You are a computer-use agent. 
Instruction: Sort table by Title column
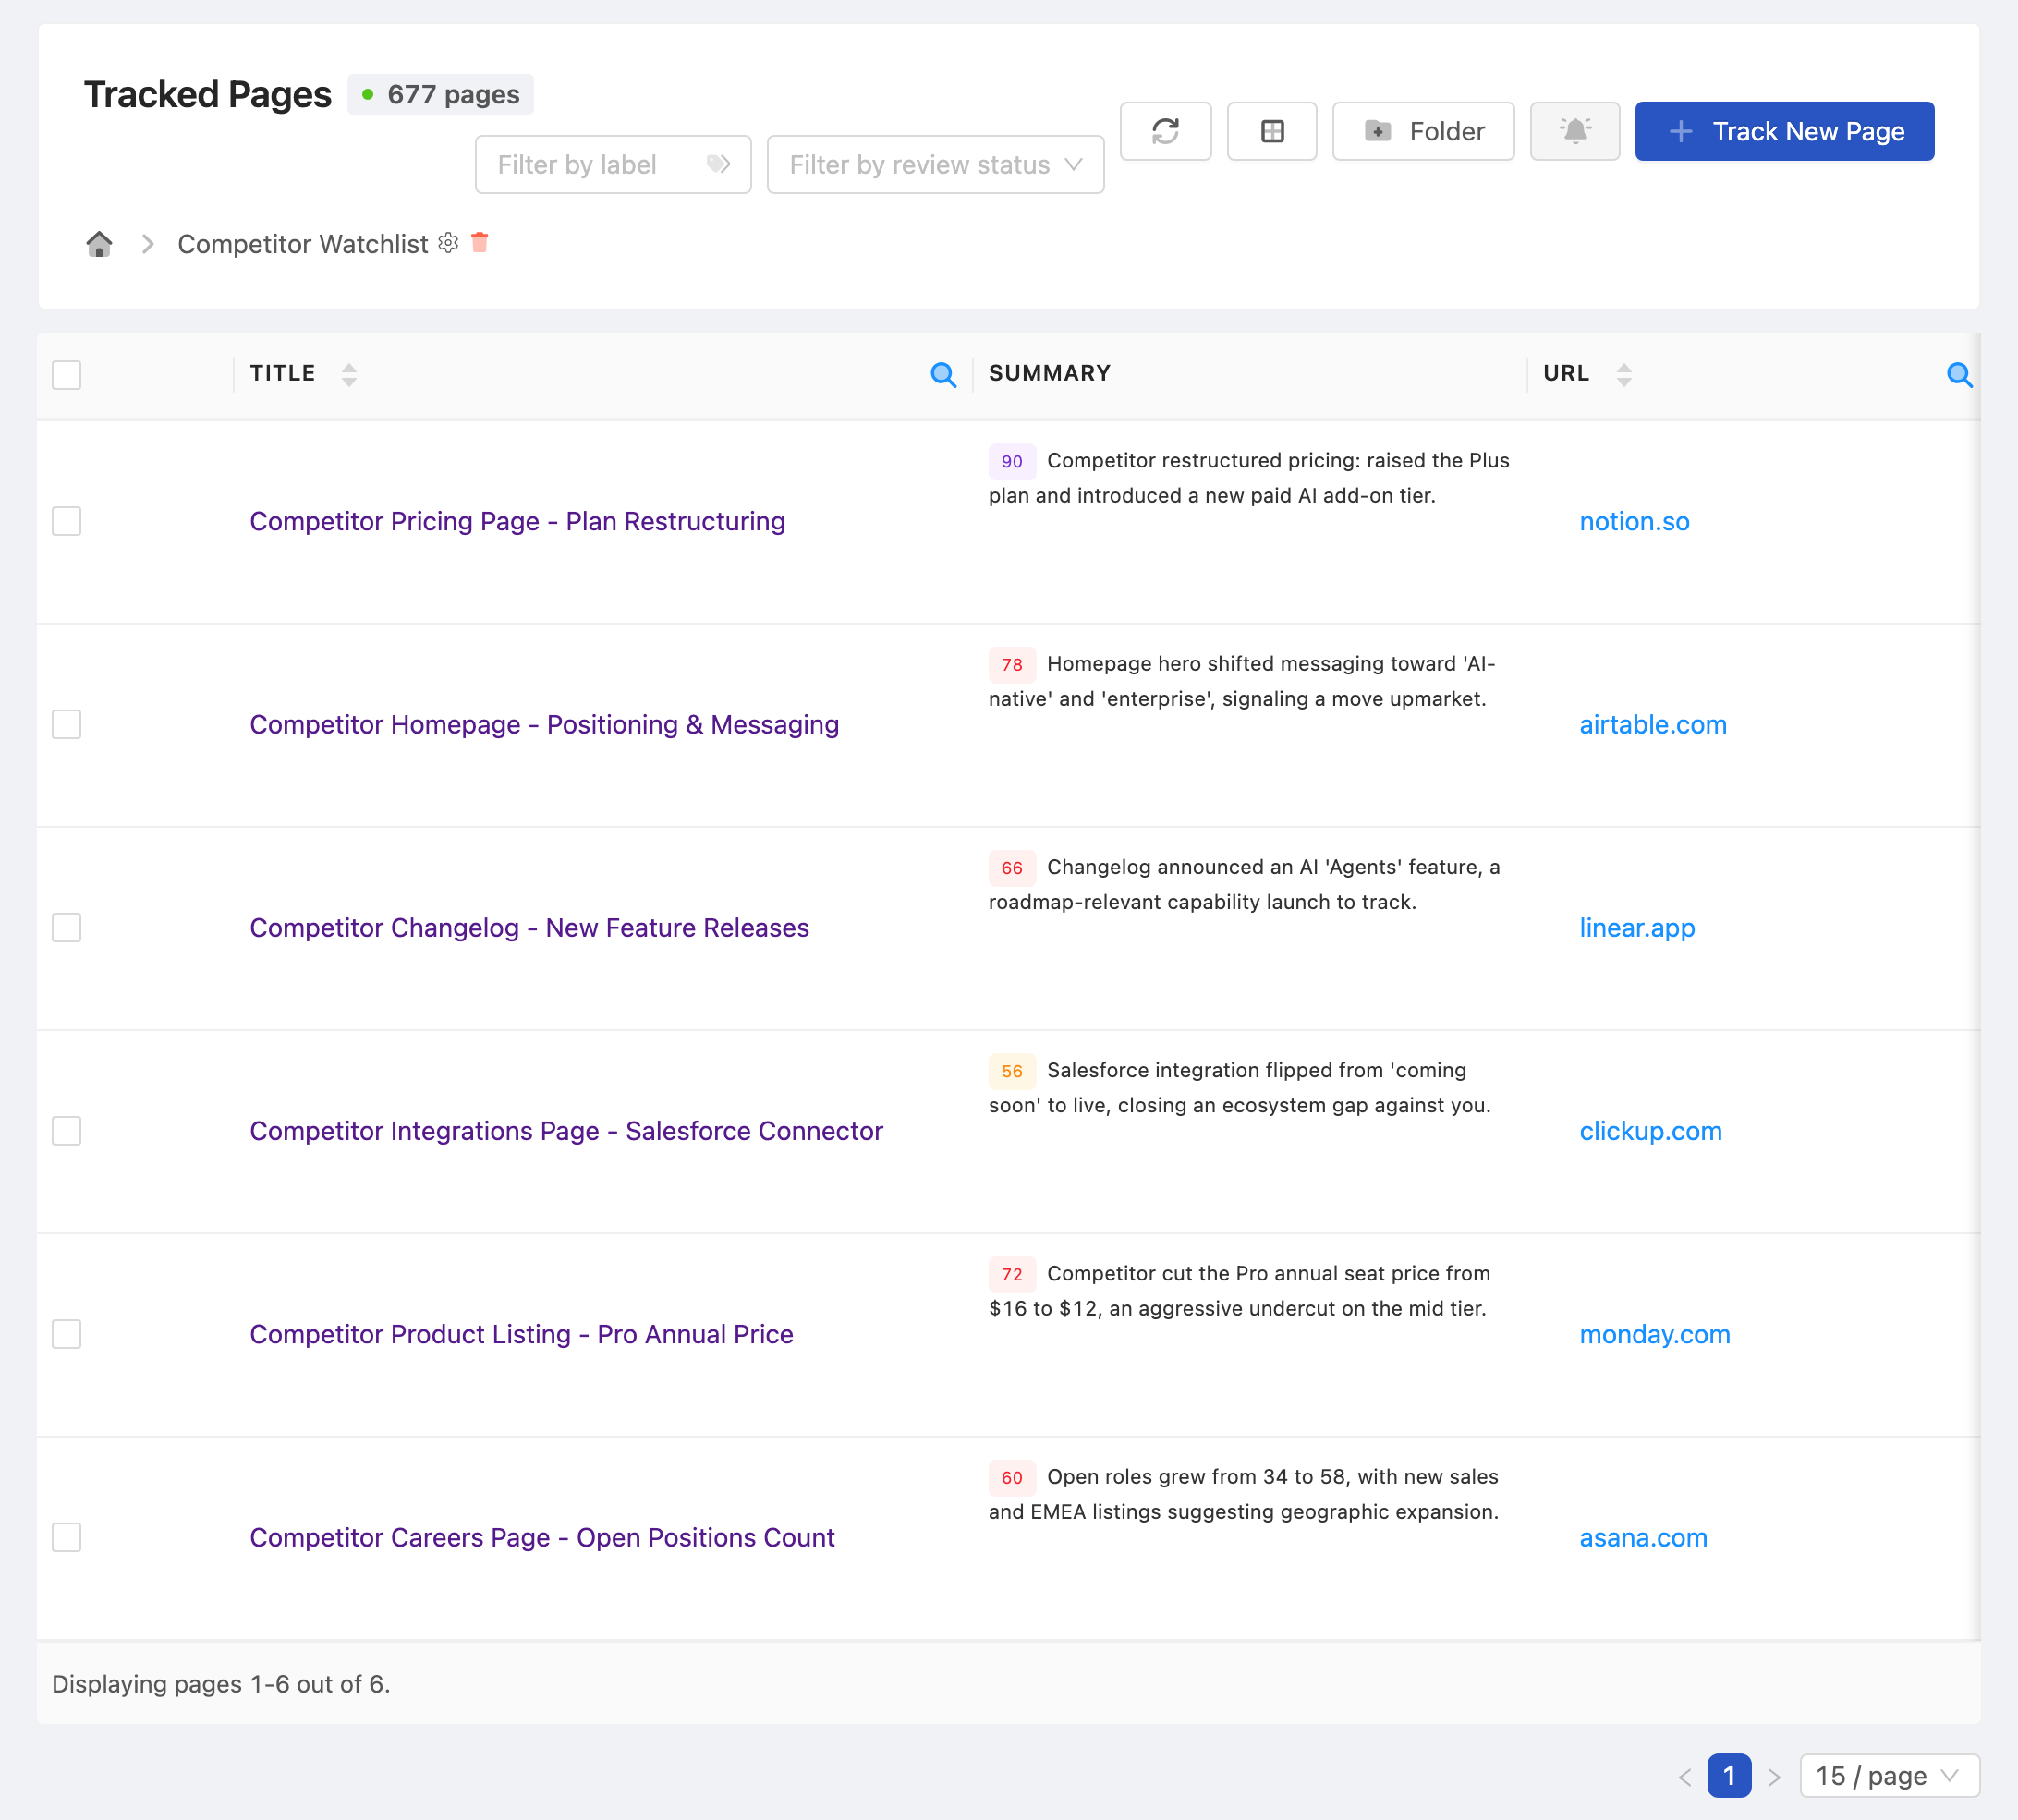click(349, 375)
